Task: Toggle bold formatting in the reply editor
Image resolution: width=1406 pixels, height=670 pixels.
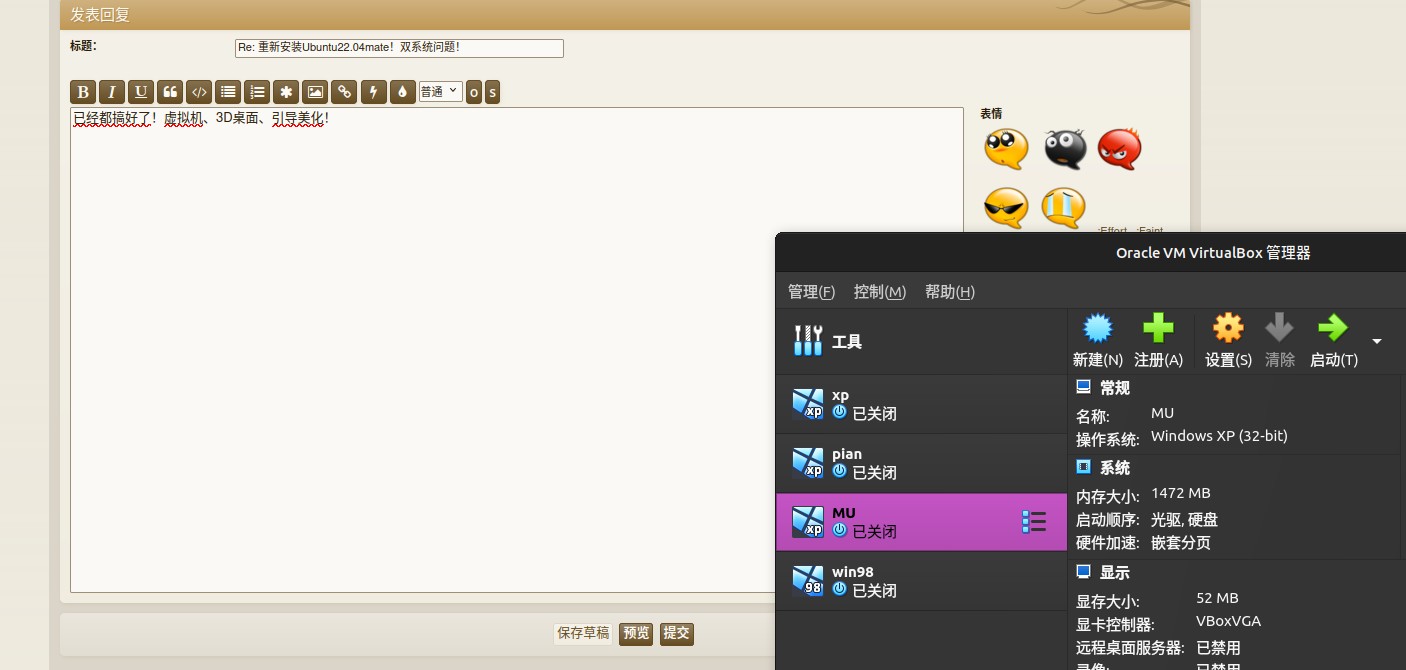Action: click(83, 92)
